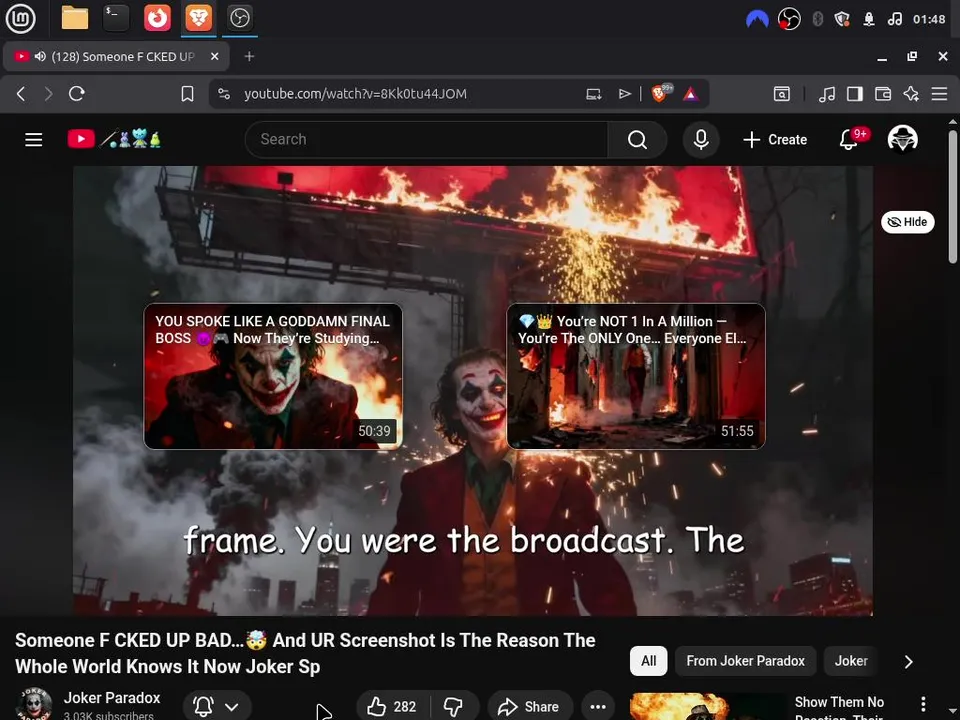Open the Joker Paradox channel name link

112,698
